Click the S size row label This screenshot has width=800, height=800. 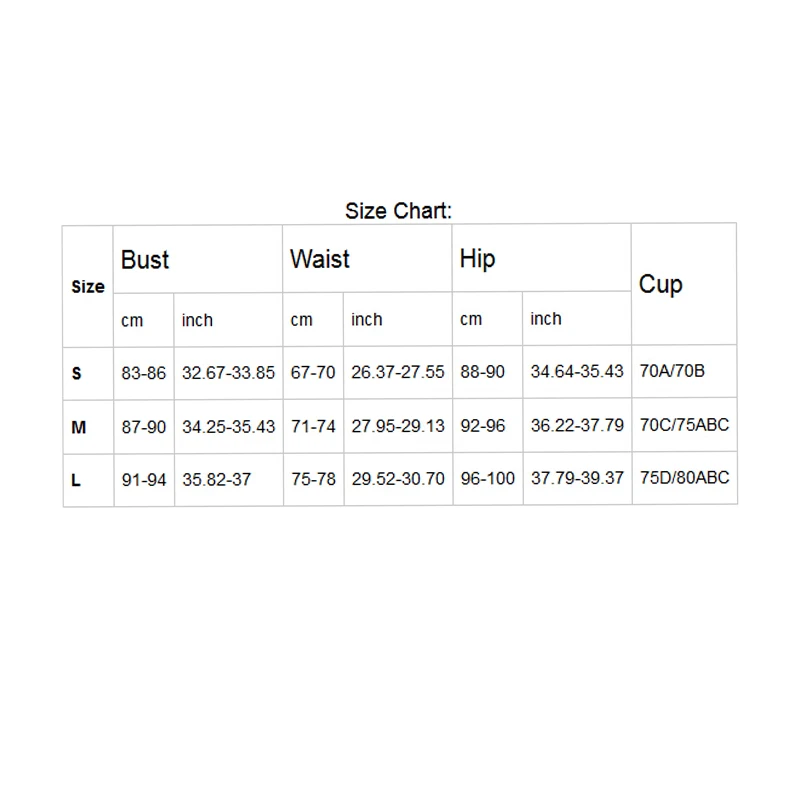[x=77, y=373]
